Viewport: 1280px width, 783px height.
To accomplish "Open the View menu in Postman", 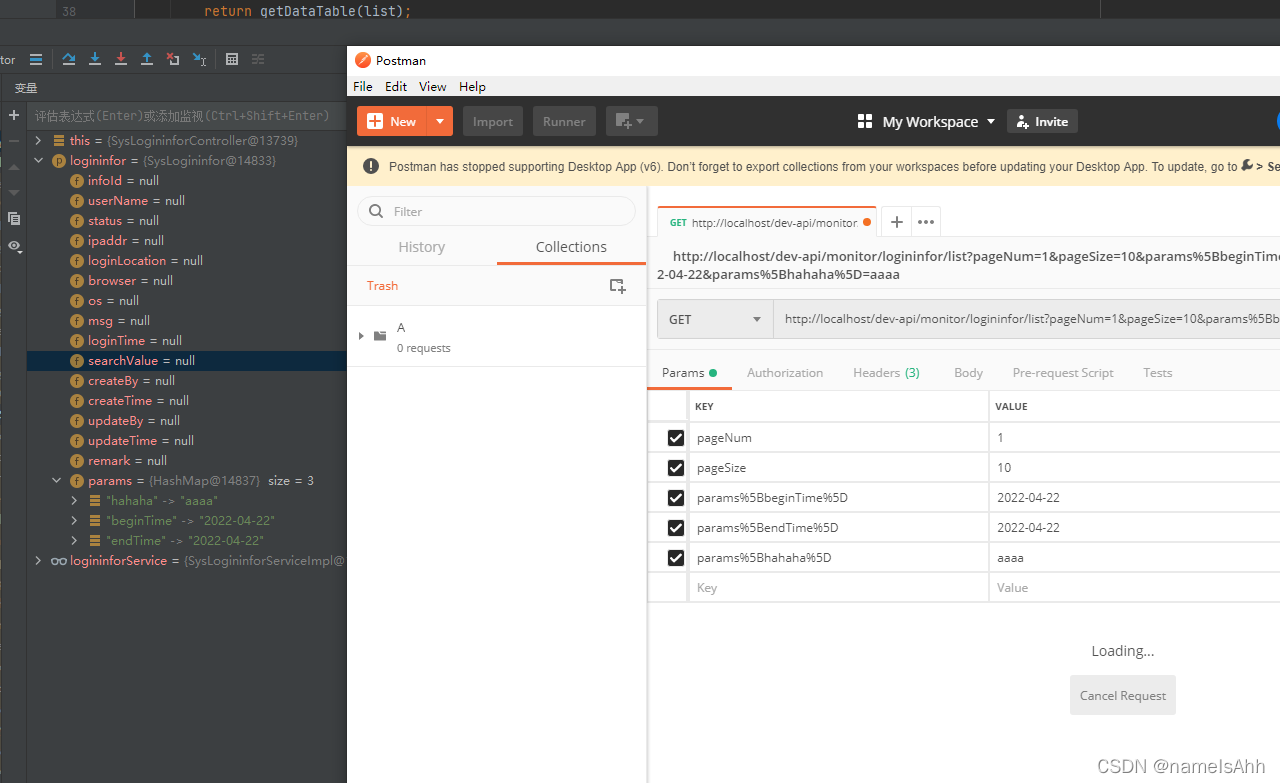I will pos(433,87).
